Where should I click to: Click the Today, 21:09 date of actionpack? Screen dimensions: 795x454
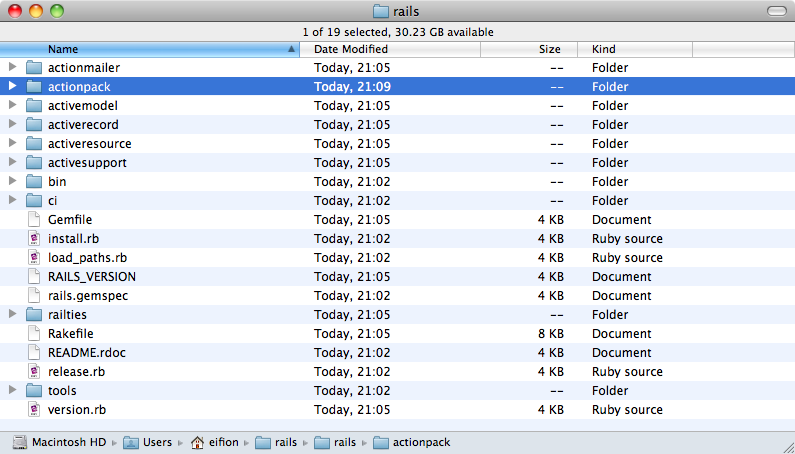click(352, 87)
